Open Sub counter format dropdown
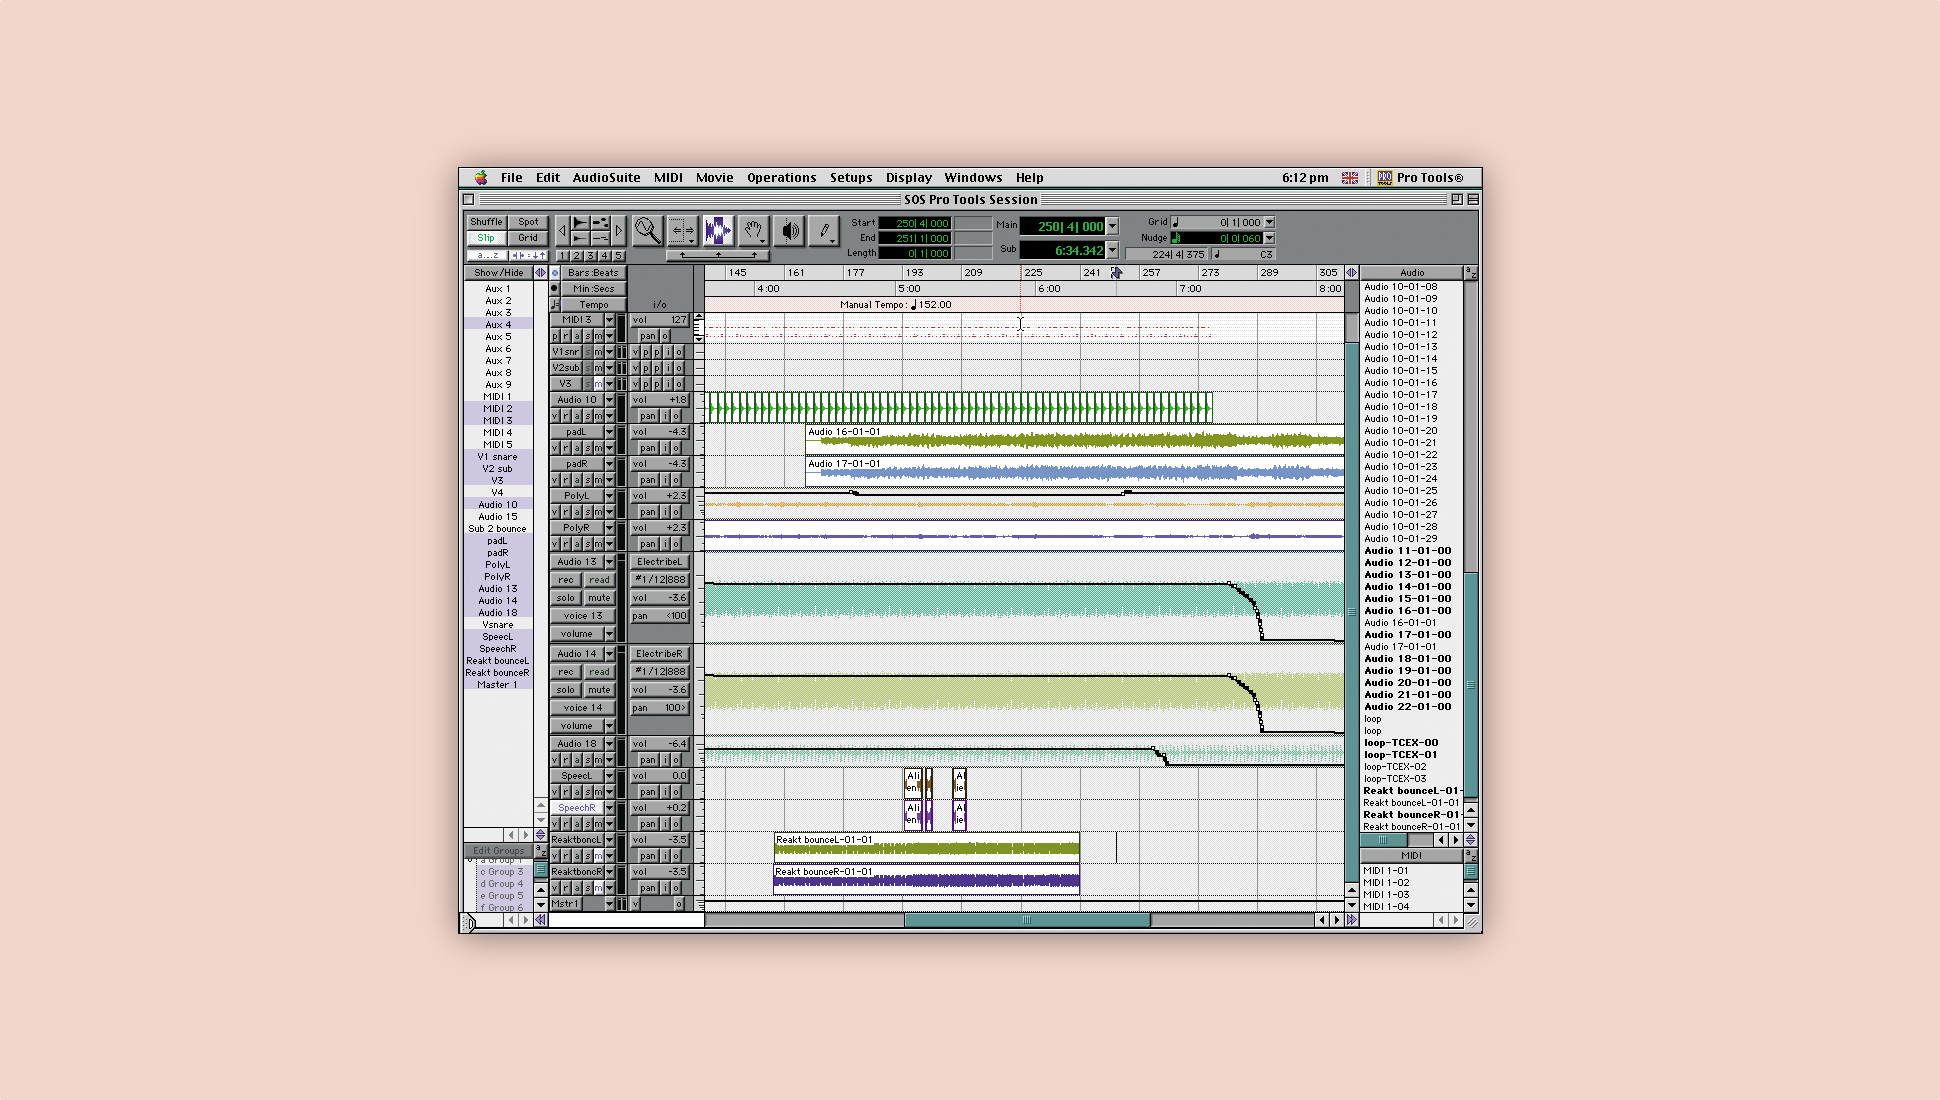The height and width of the screenshot is (1100, 1940). pyautogui.click(x=1112, y=250)
